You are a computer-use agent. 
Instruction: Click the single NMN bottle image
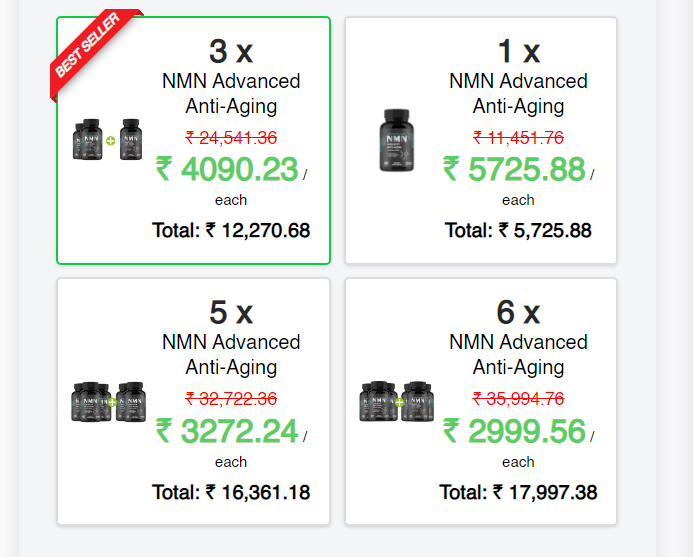(403, 141)
